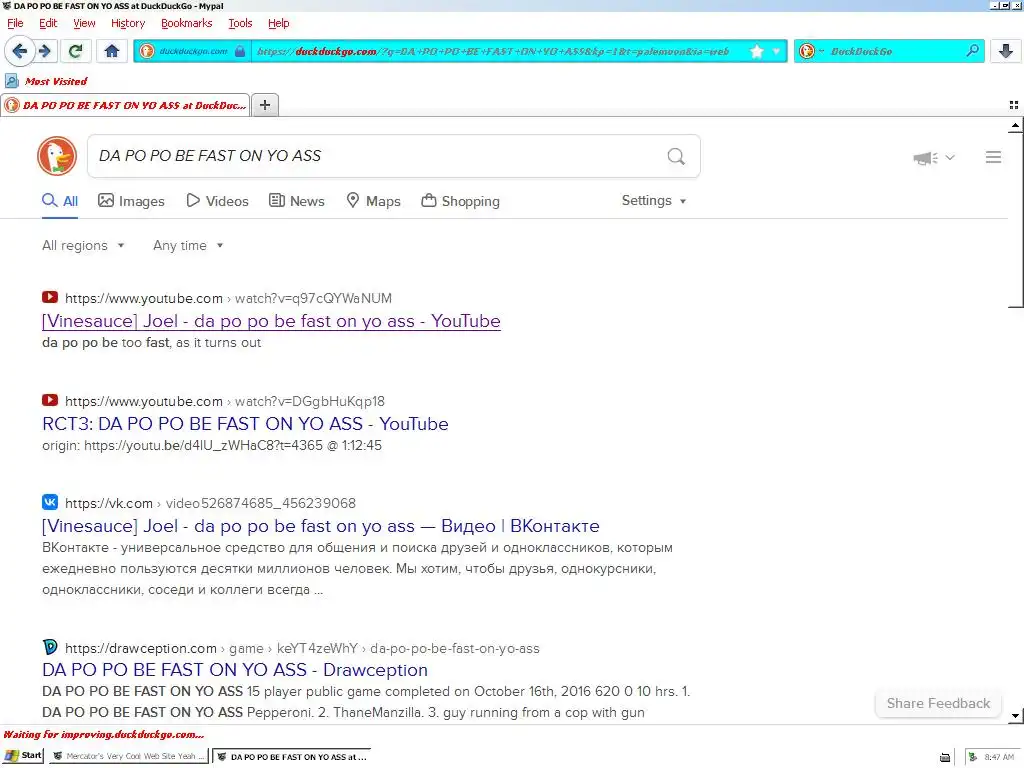Viewport: 1024px width, 768px height.
Task: Switch to the Shopping results tab
Action: pyautogui.click(x=460, y=201)
